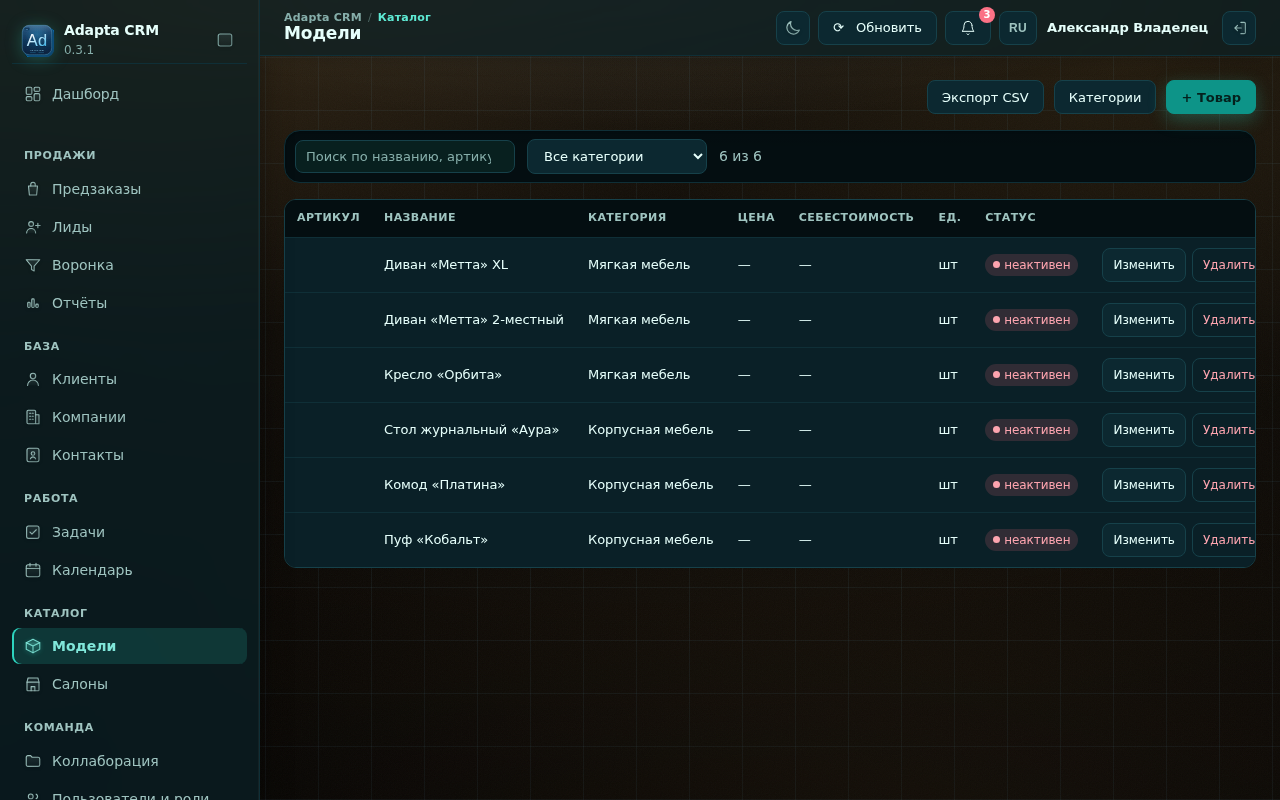This screenshot has height=800, width=1280.
Task: Edit Диван «Метта» XL via Изменить
Action: 1144,265
